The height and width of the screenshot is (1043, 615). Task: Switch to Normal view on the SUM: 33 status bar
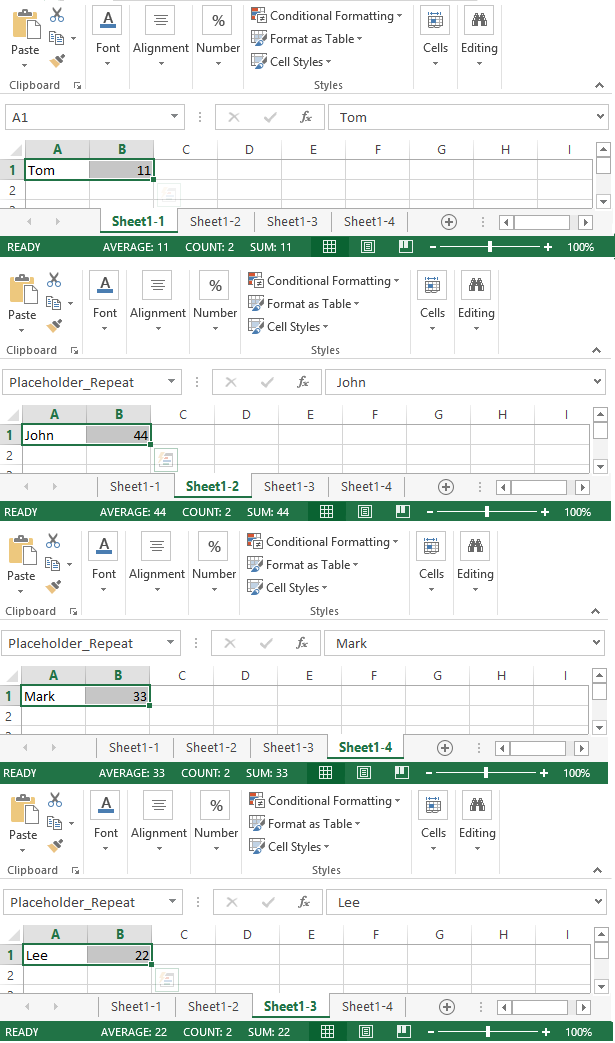[325, 772]
